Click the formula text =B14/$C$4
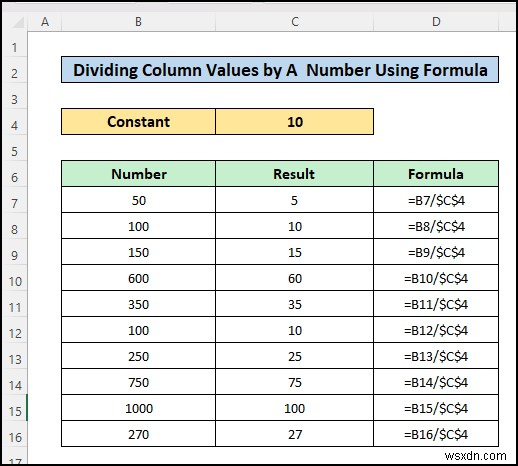The width and height of the screenshot is (518, 466). [436, 382]
